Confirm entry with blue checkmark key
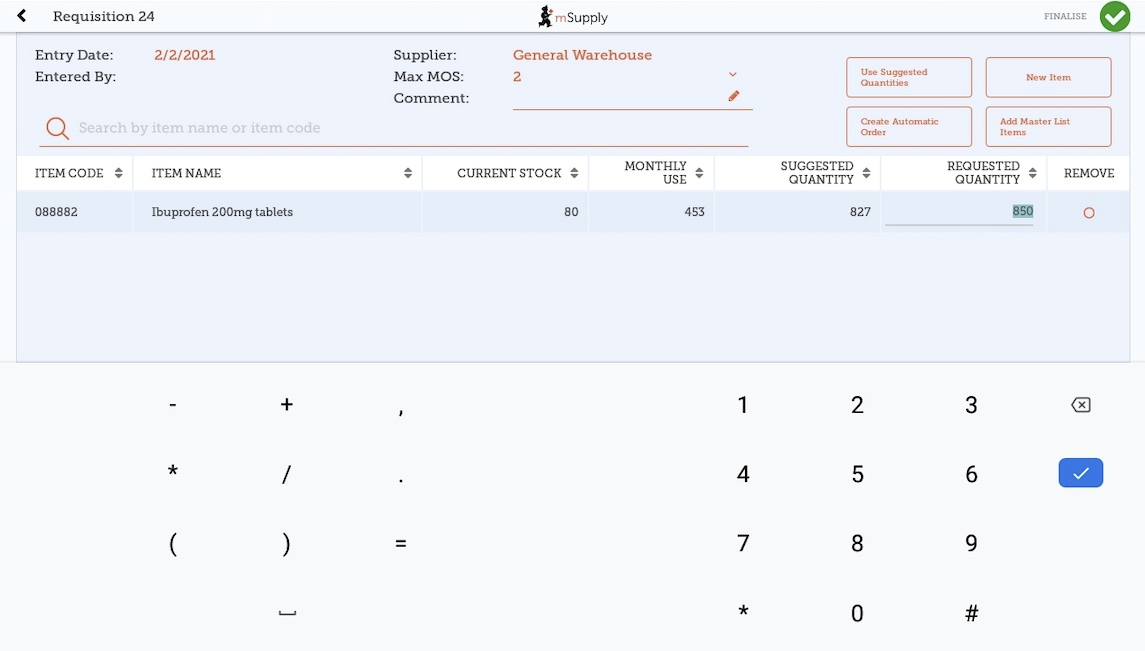Viewport: 1145px width, 651px height. click(x=1080, y=473)
